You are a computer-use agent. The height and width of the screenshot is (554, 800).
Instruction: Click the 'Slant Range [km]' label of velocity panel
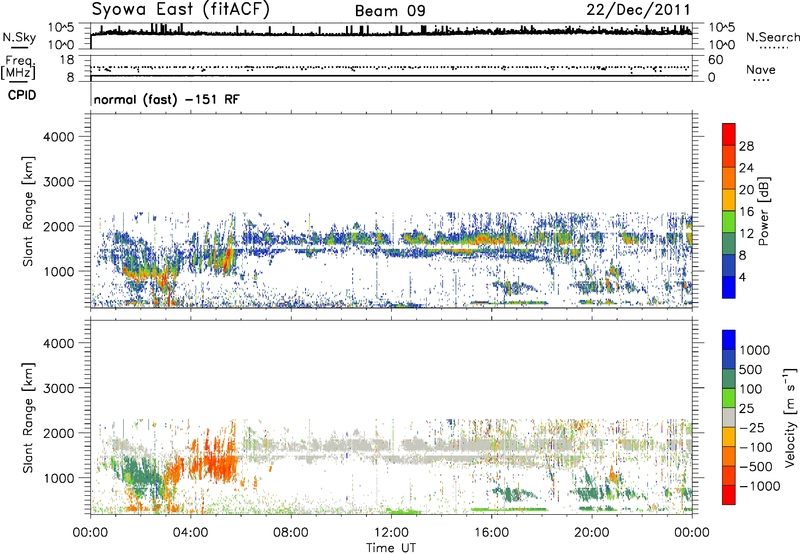(28, 418)
